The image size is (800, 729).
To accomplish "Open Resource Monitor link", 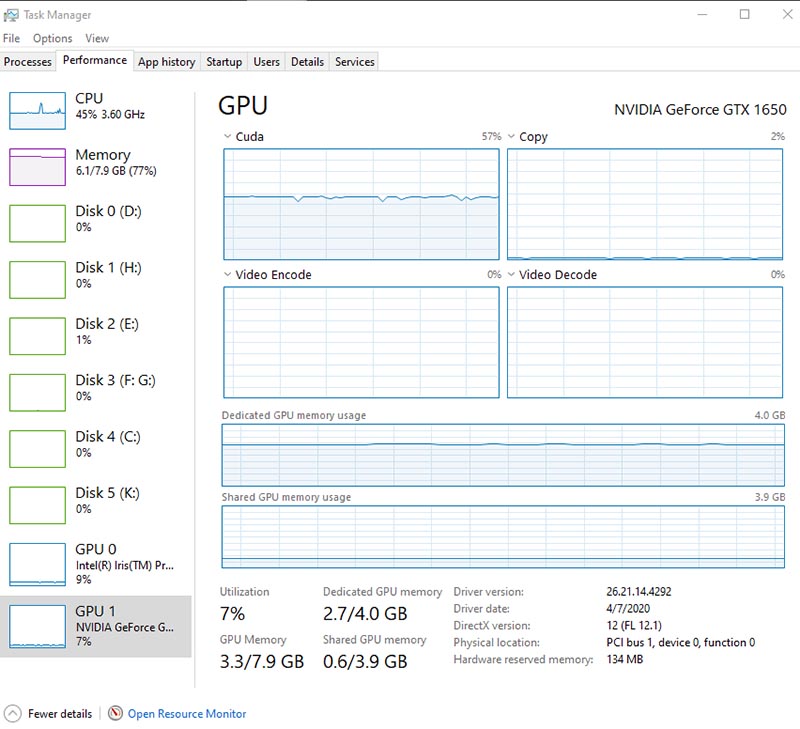I will point(187,713).
